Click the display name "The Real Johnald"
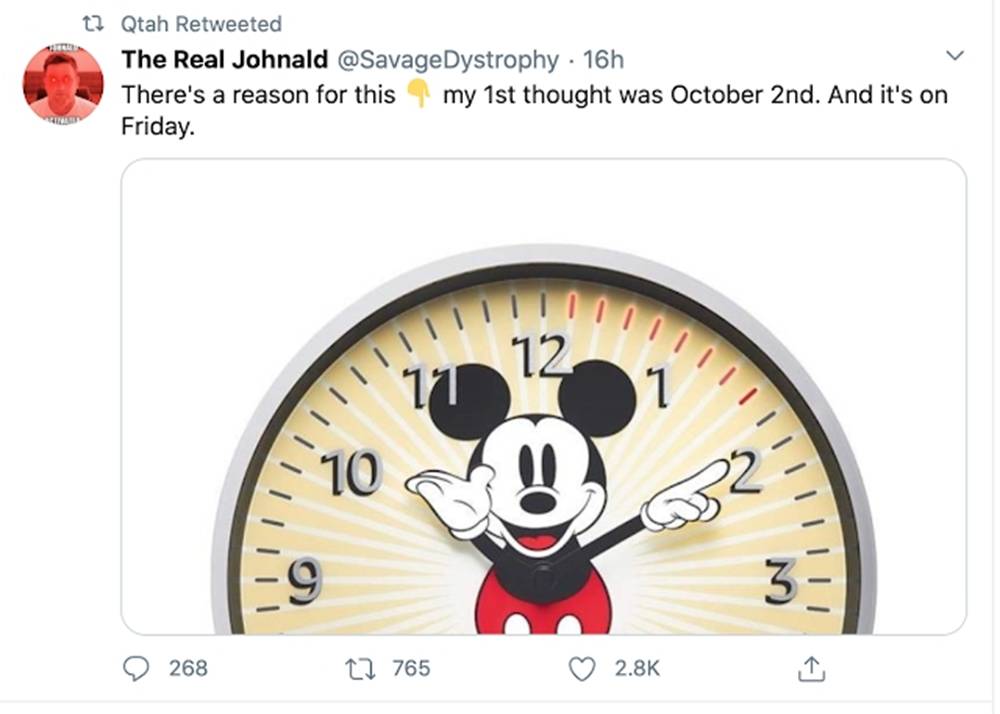This screenshot has height=714, width=1000. point(224,60)
